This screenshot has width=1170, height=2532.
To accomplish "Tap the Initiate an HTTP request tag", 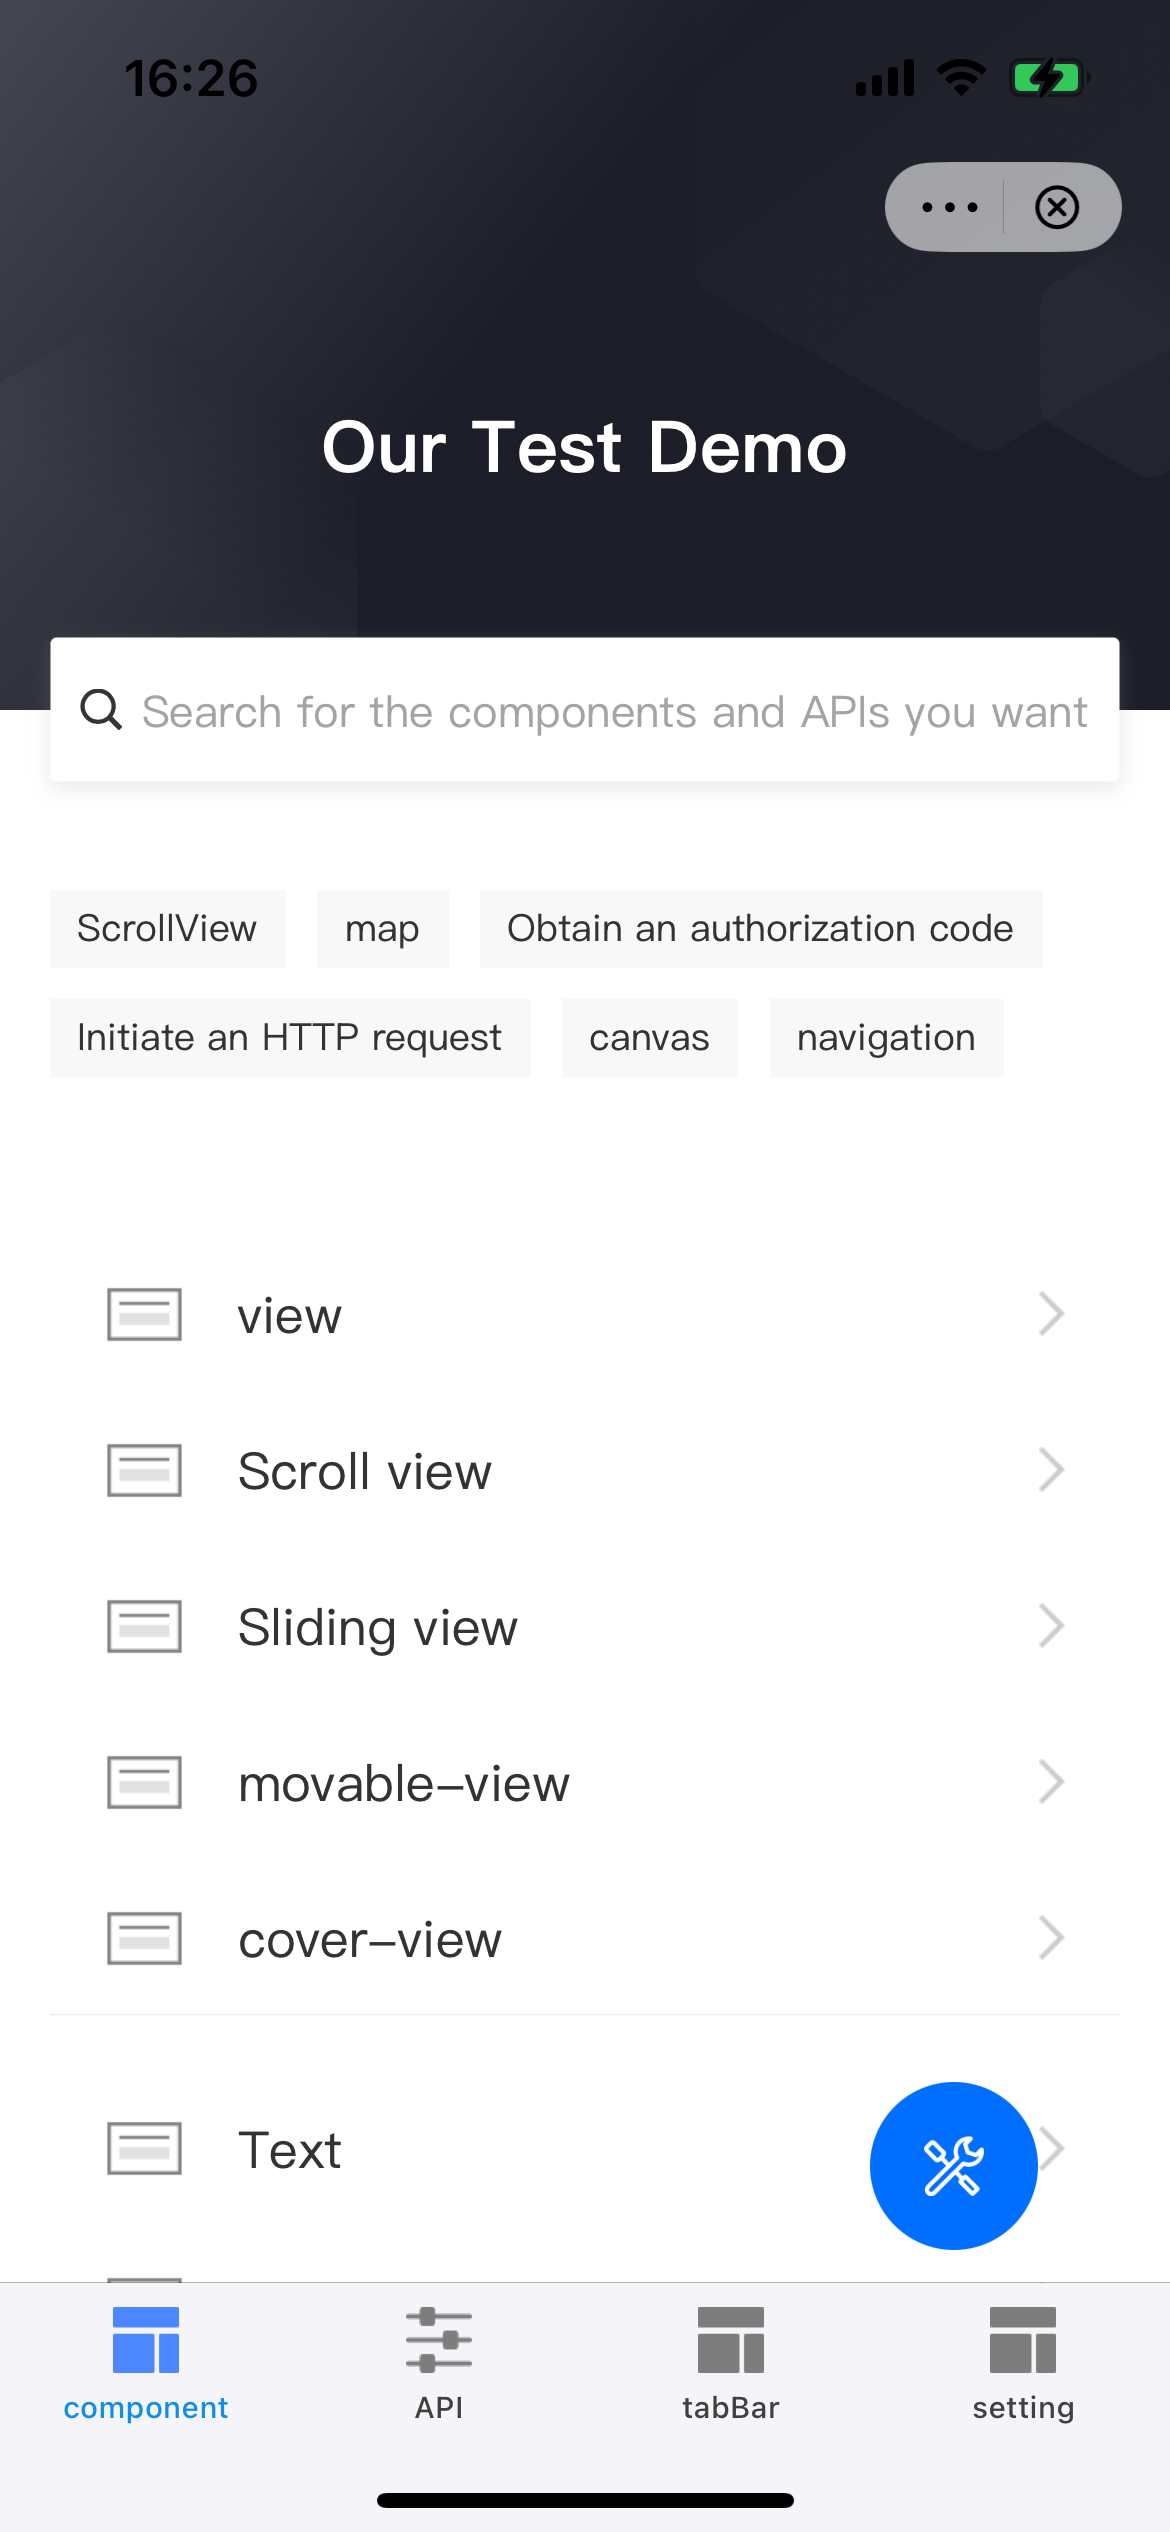I will pos(289,1038).
